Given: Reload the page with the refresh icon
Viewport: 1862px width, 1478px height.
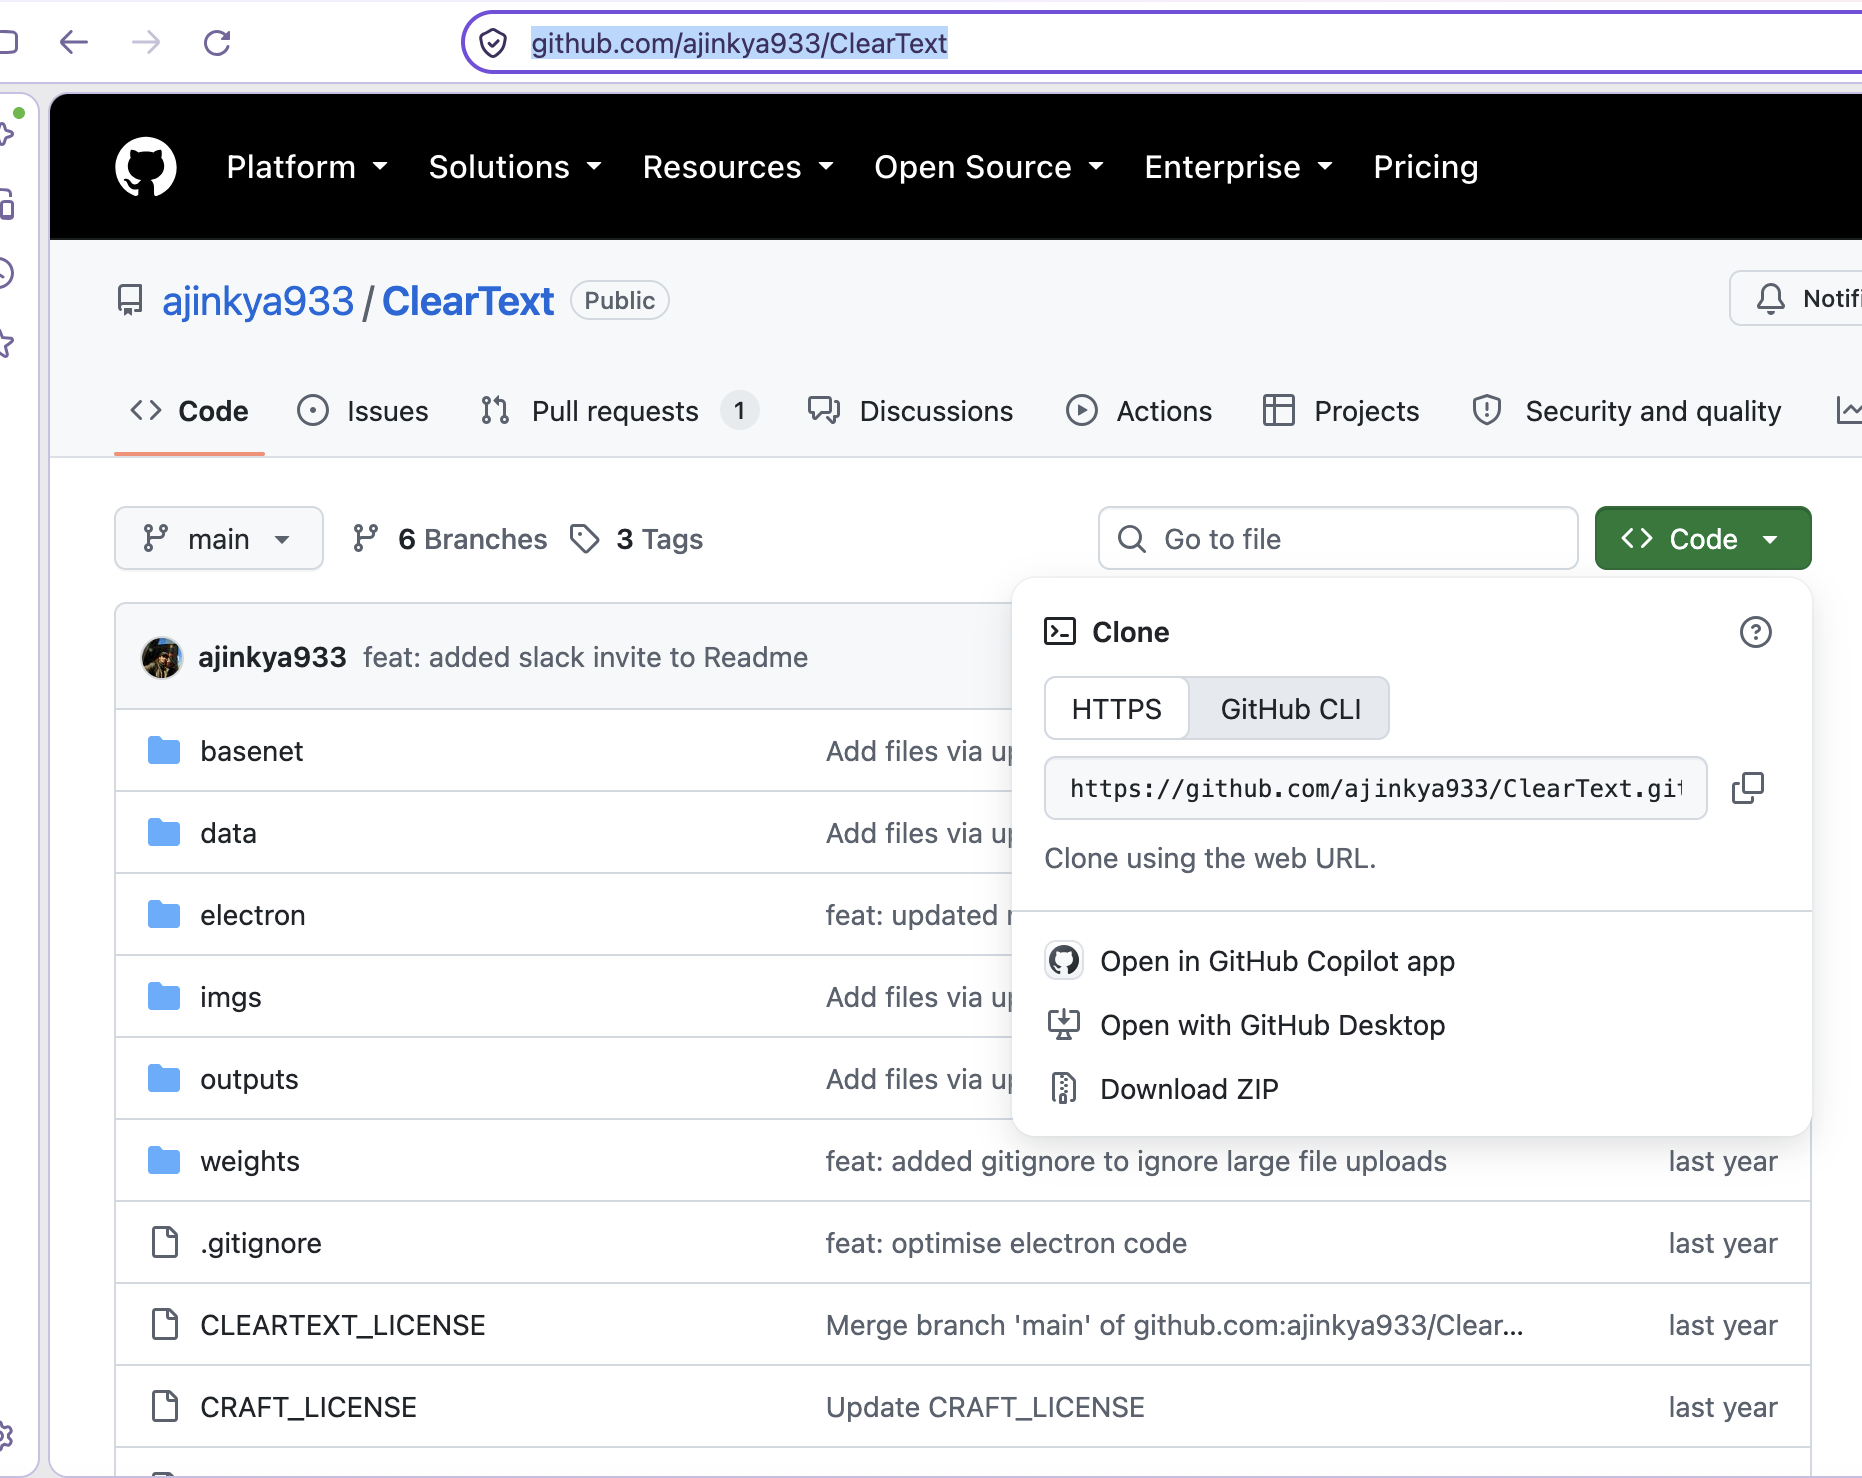Looking at the screenshot, I should pyautogui.click(x=217, y=42).
